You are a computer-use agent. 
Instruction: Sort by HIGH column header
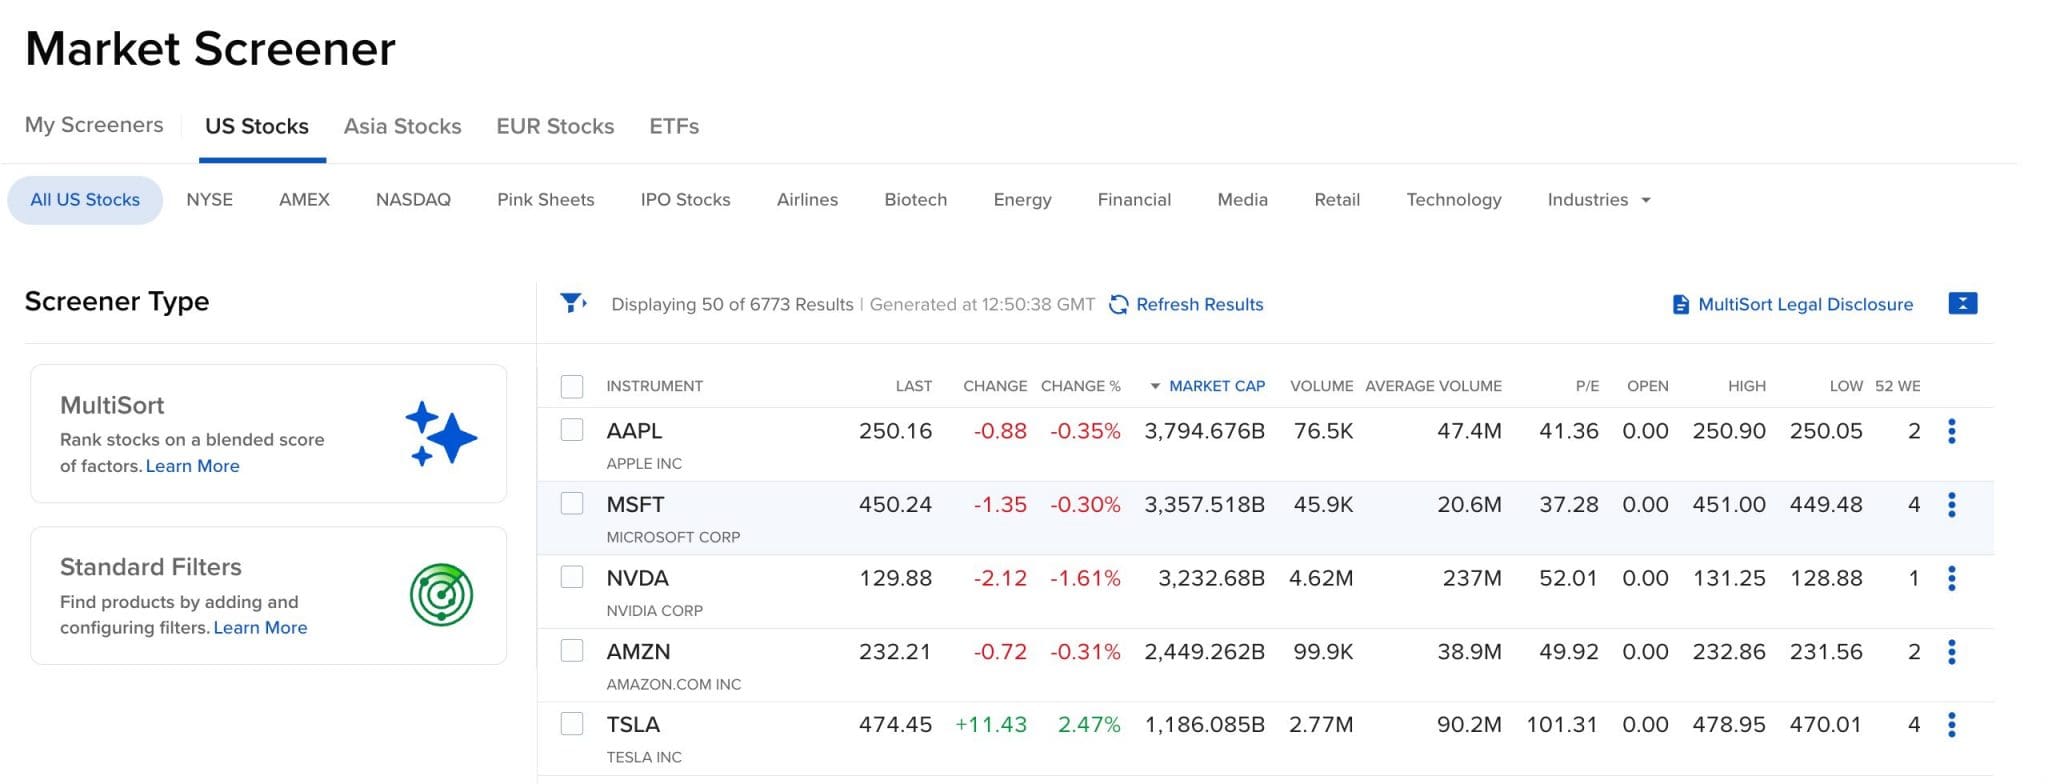pos(1746,386)
